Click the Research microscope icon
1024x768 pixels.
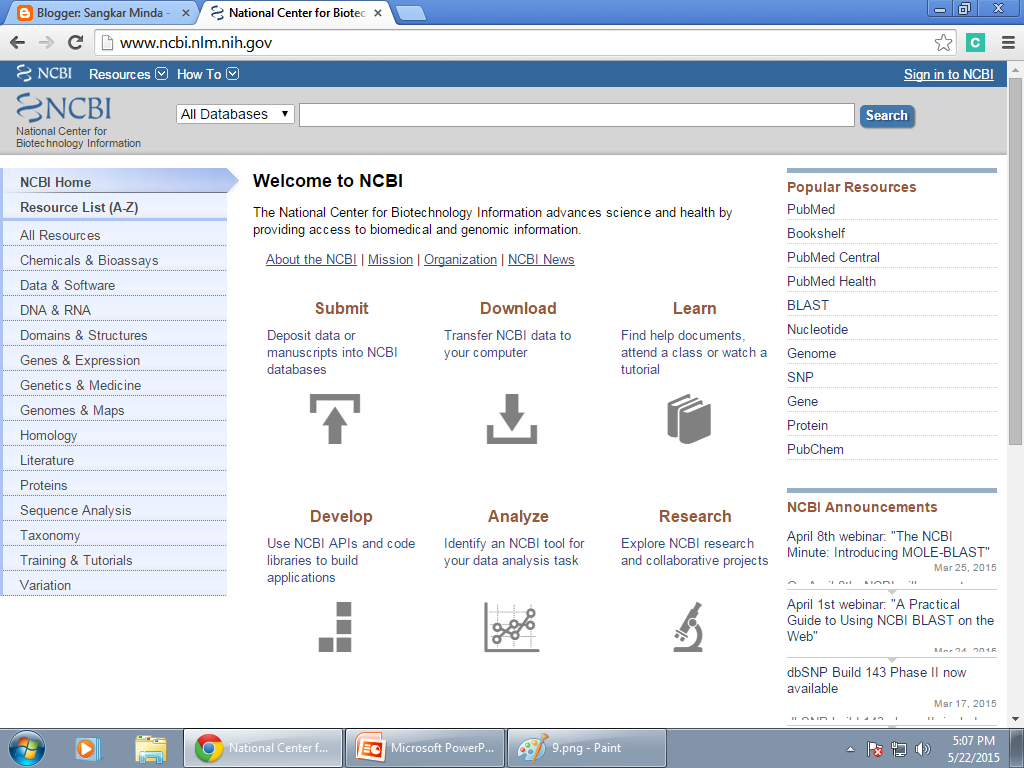click(688, 627)
